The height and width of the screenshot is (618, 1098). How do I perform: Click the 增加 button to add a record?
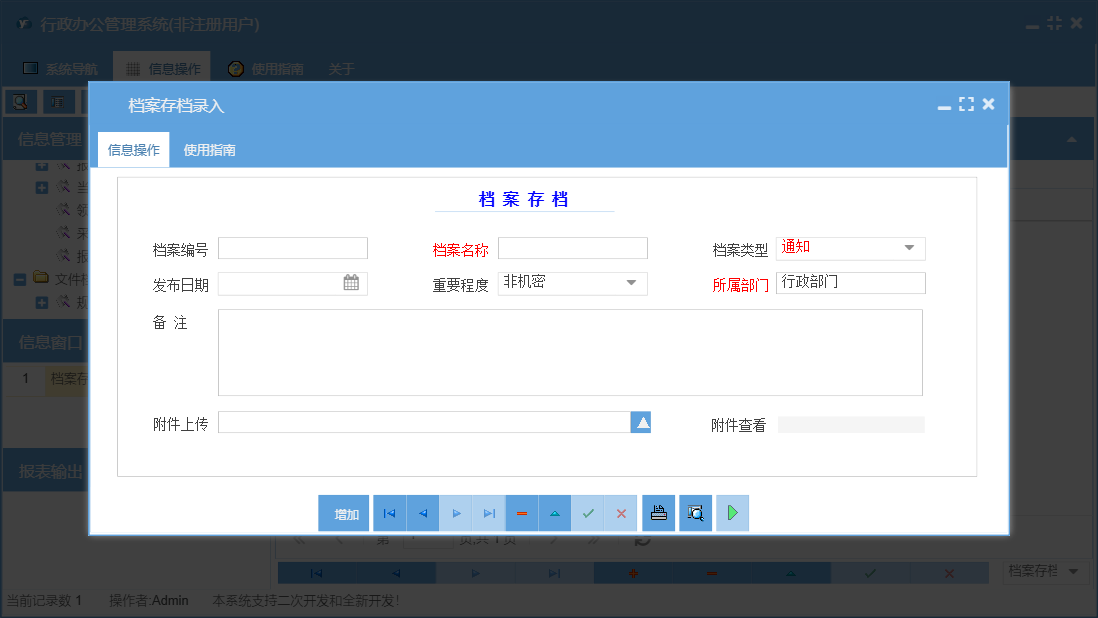coord(344,512)
